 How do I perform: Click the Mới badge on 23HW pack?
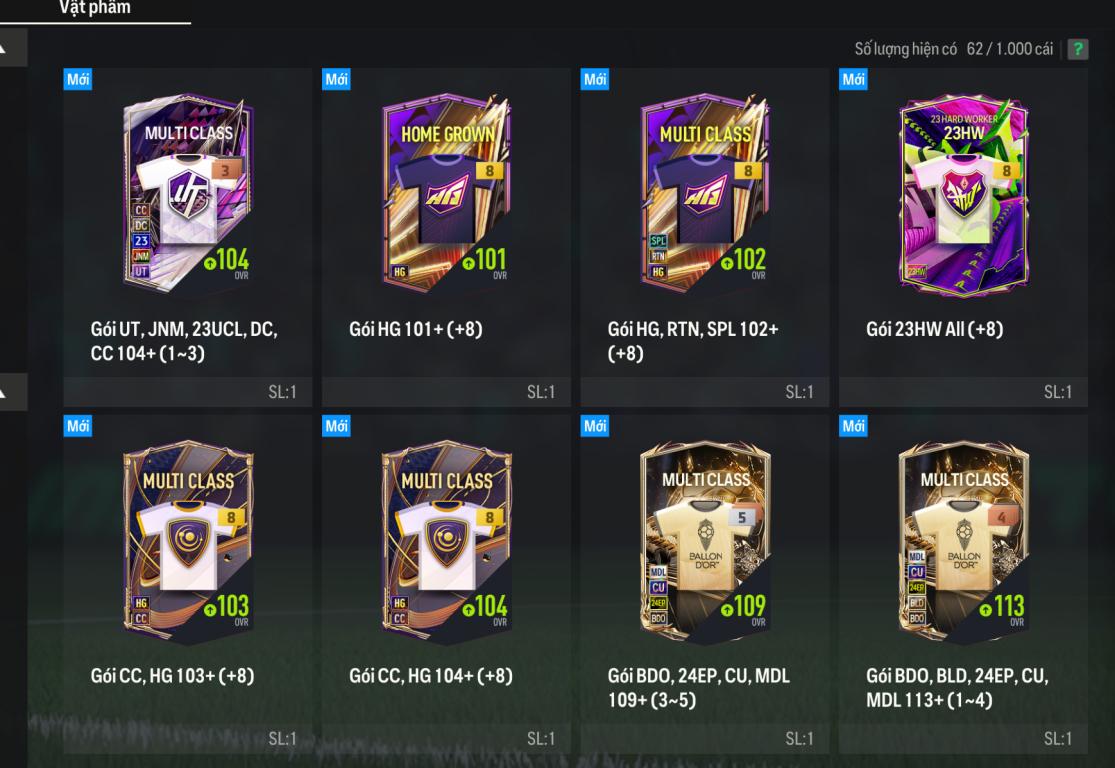[x=853, y=79]
